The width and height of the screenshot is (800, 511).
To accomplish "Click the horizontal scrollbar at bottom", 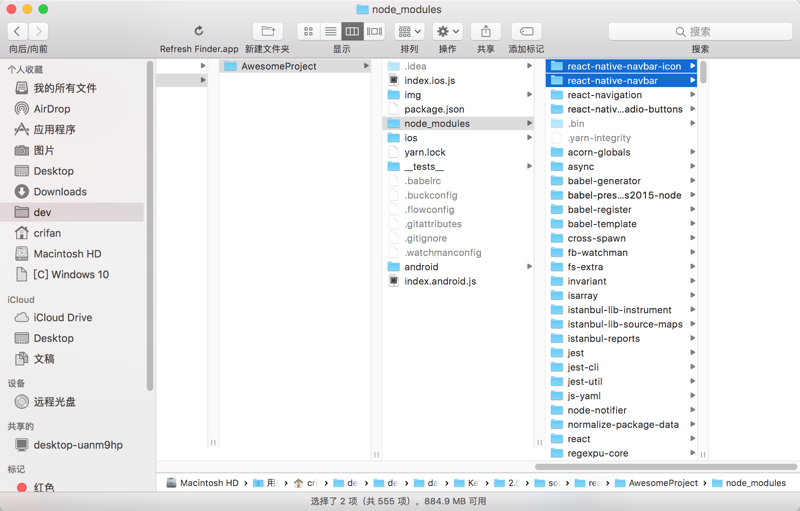I will (x=666, y=467).
